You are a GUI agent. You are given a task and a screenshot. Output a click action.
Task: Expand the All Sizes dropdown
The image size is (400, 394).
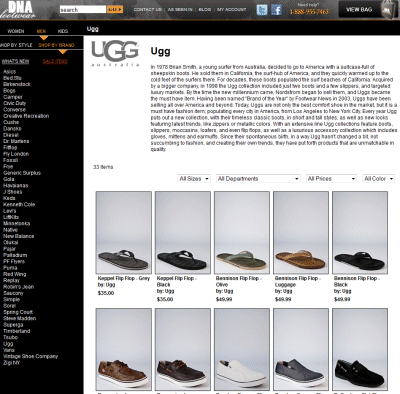(x=194, y=179)
